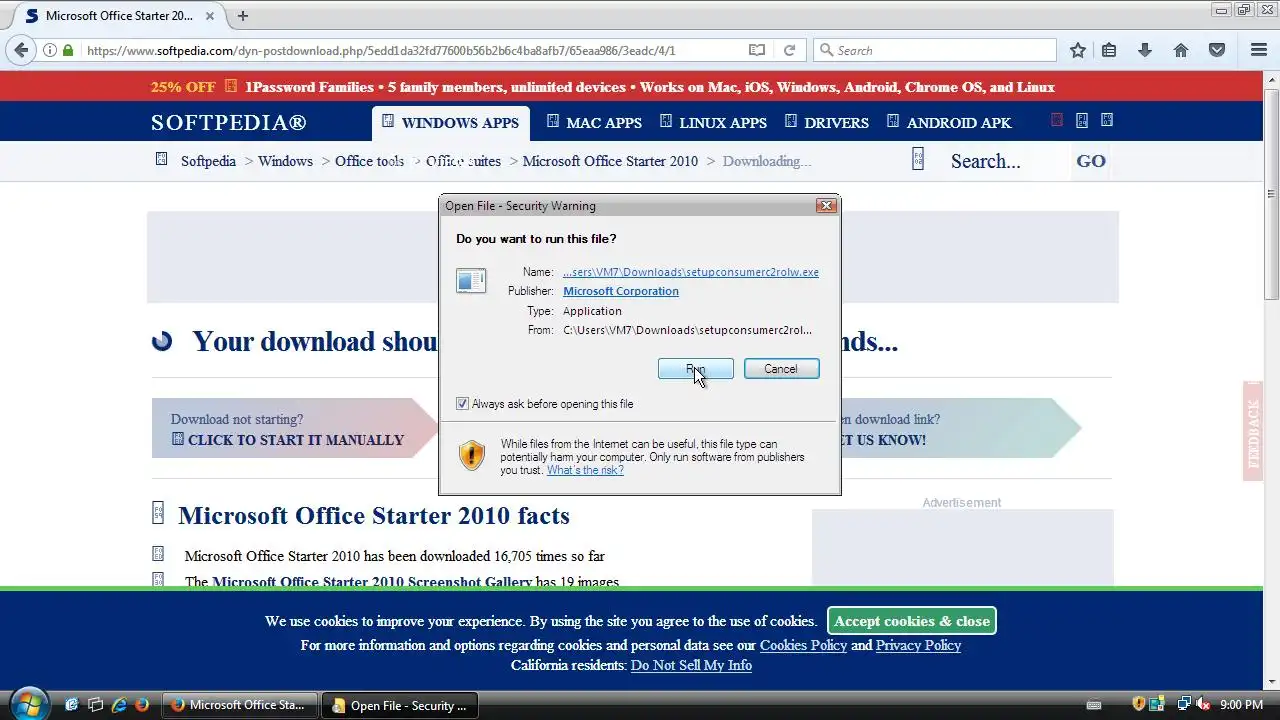Click the Firefox back arrow button
The width and height of the screenshot is (1280, 720).
(x=21, y=50)
